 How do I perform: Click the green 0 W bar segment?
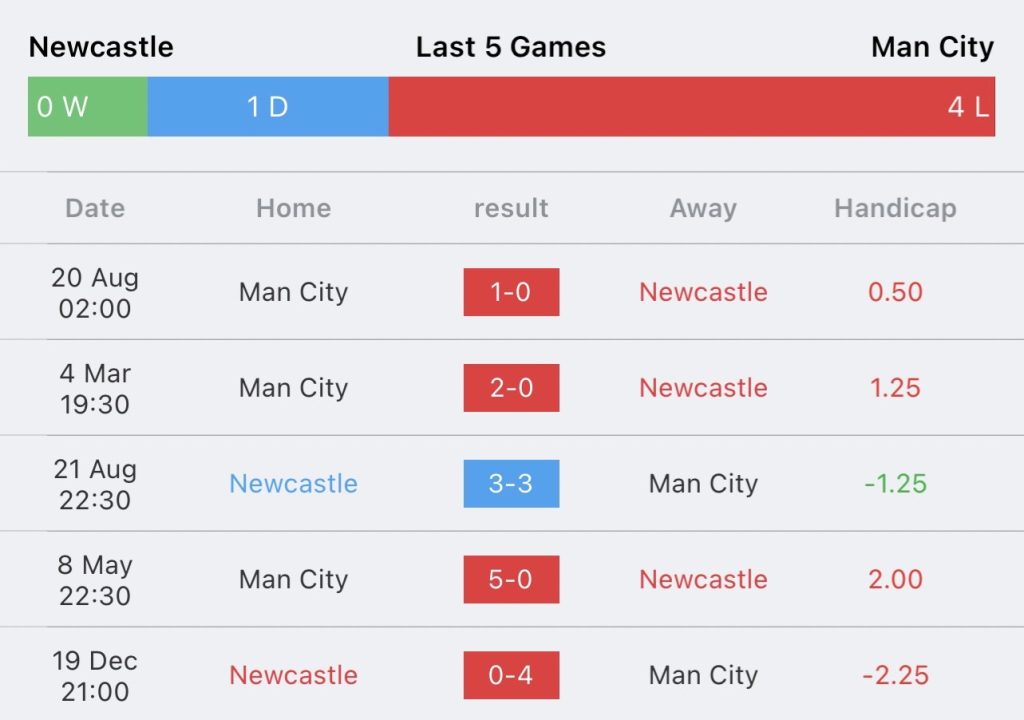click(88, 106)
